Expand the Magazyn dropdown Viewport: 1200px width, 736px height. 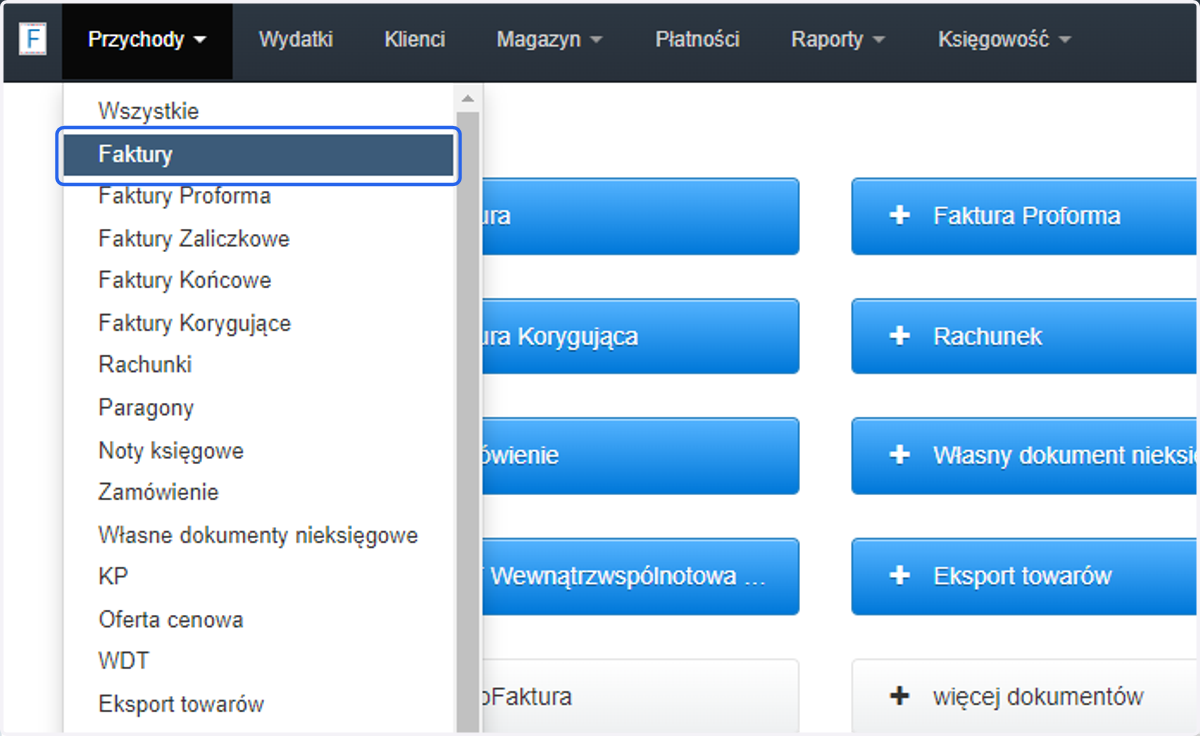click(549, 40)
